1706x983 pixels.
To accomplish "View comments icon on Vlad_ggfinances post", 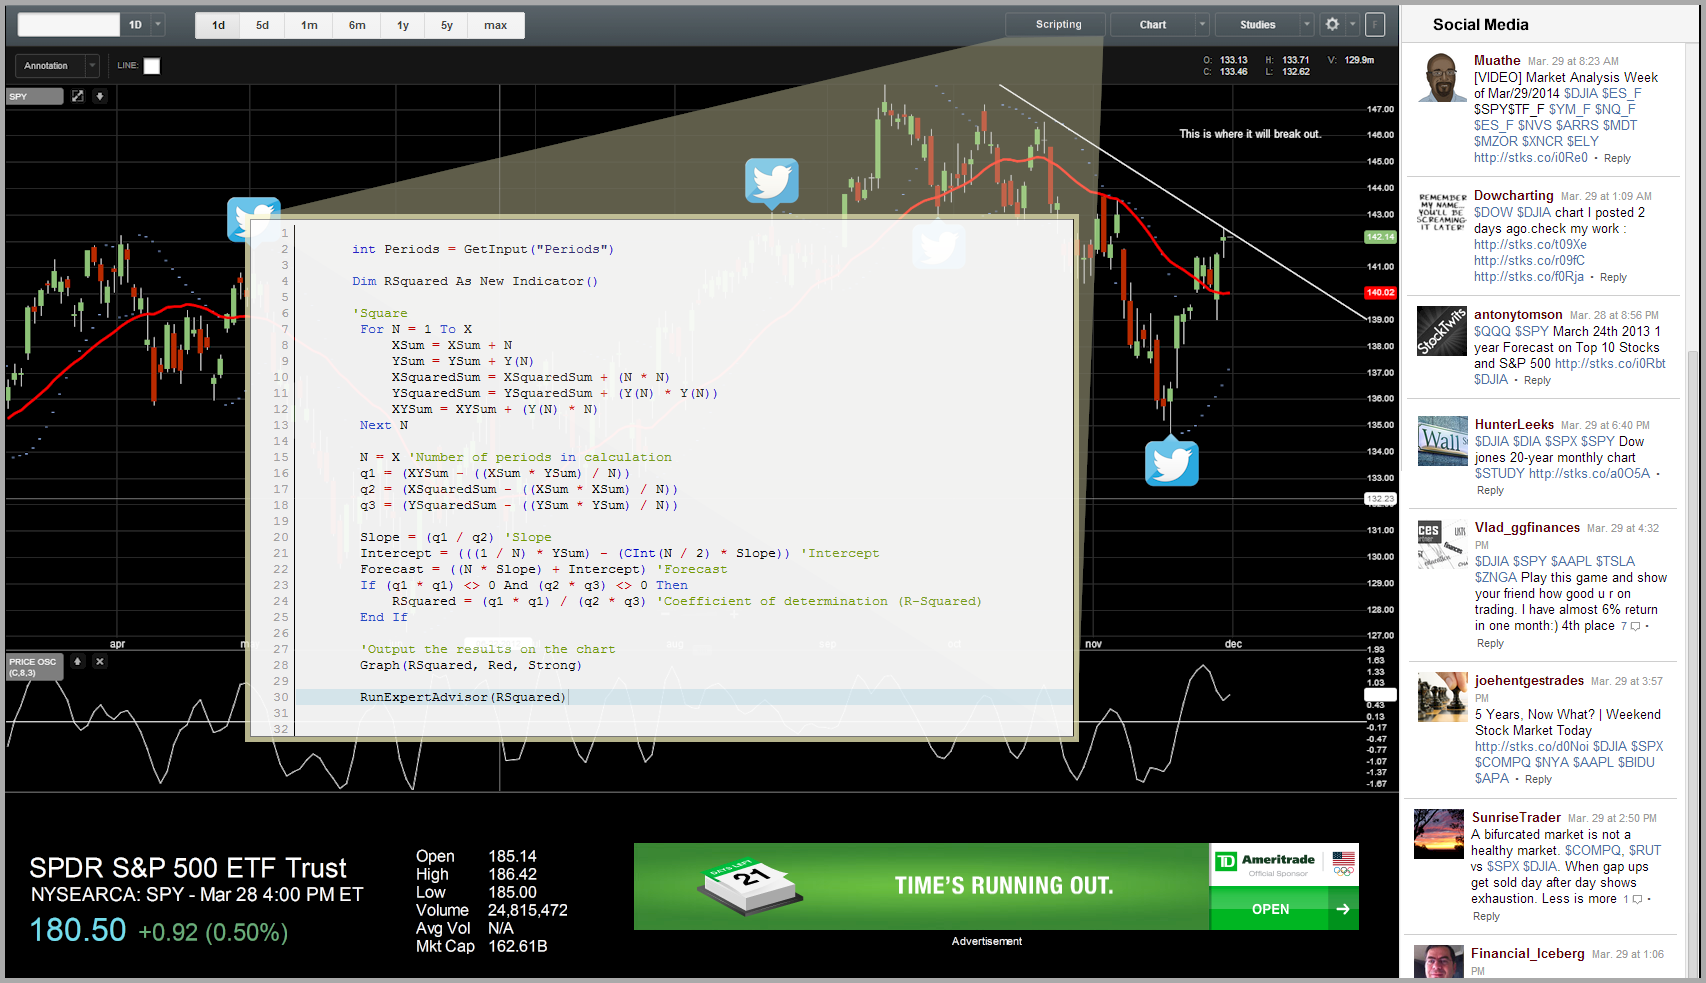I will (1636, 627).
